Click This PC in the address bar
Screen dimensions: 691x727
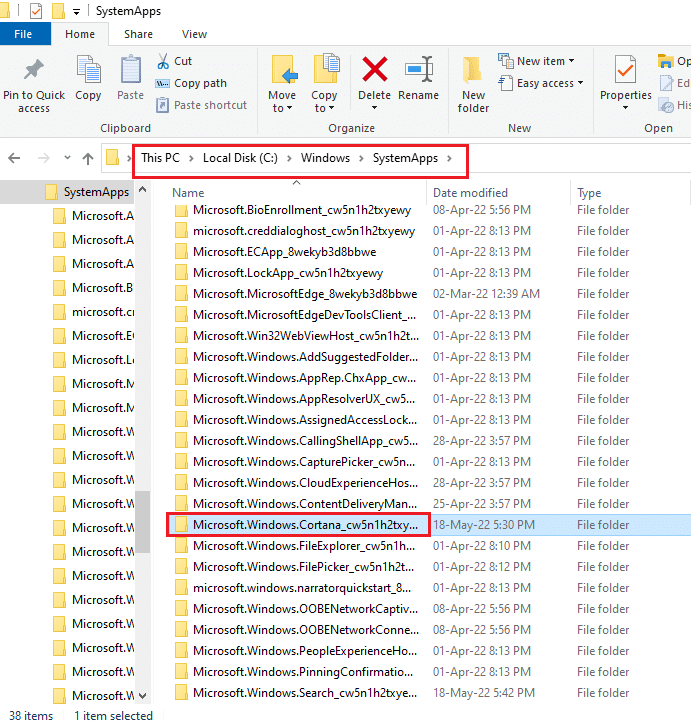[160, 158]
